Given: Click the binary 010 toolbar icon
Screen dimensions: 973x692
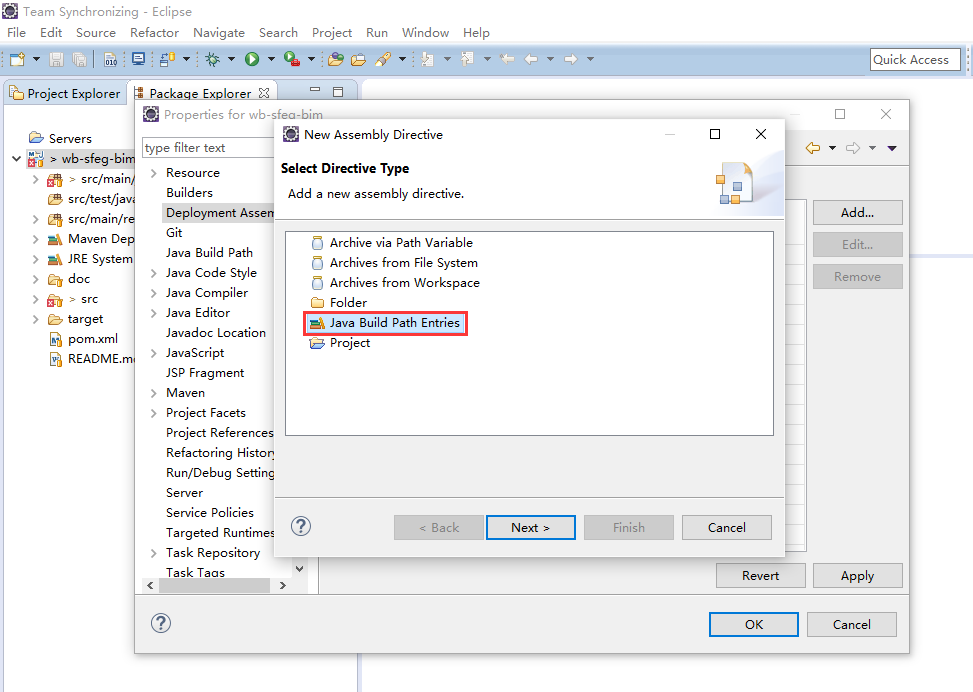Looking at the screenshot, I should [110, 59].
